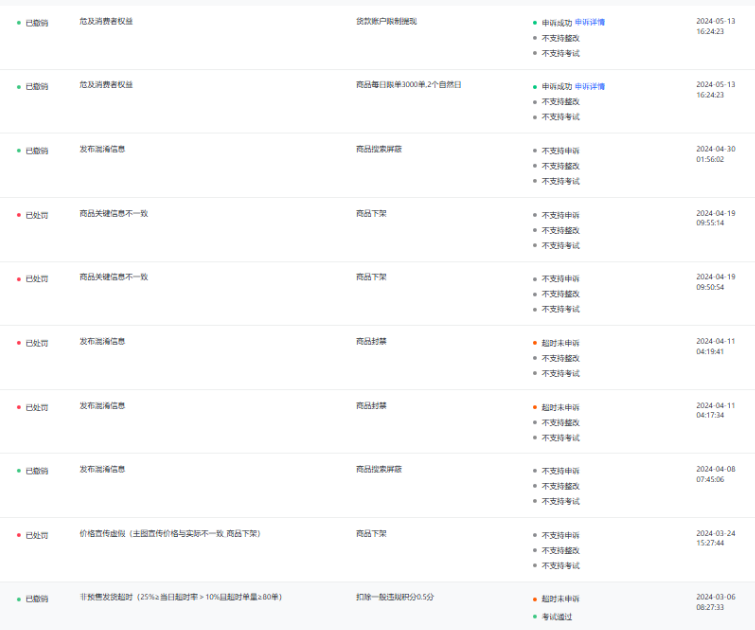Select the 2024-04-11 04:19:41 timestamp
Viewport: 755px width, 630px height.
pyautogui.click(x=715, y=345)
